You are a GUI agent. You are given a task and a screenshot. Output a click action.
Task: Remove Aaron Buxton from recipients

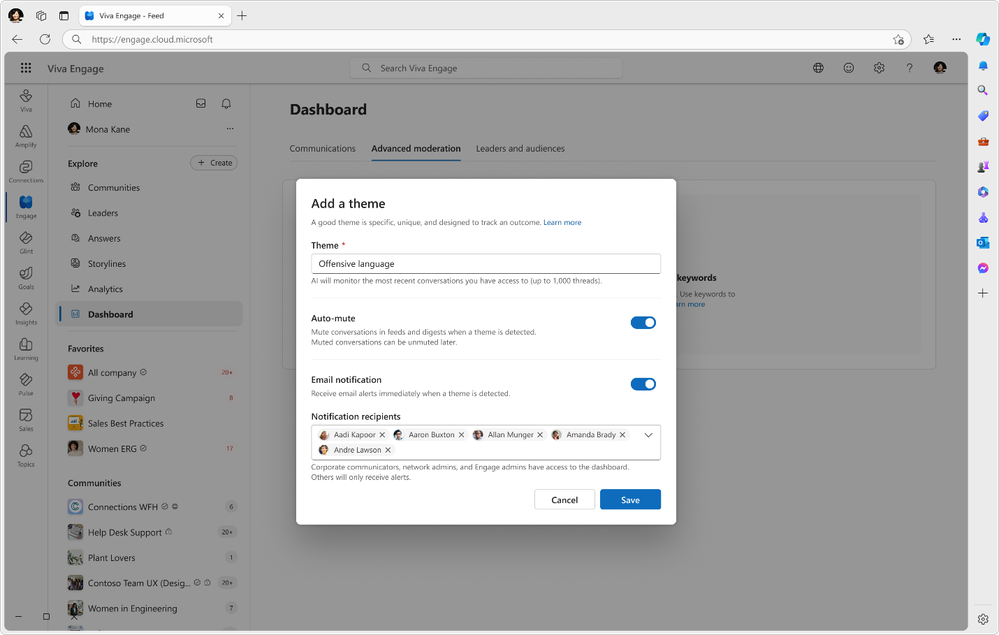click(x=461, y=435)
